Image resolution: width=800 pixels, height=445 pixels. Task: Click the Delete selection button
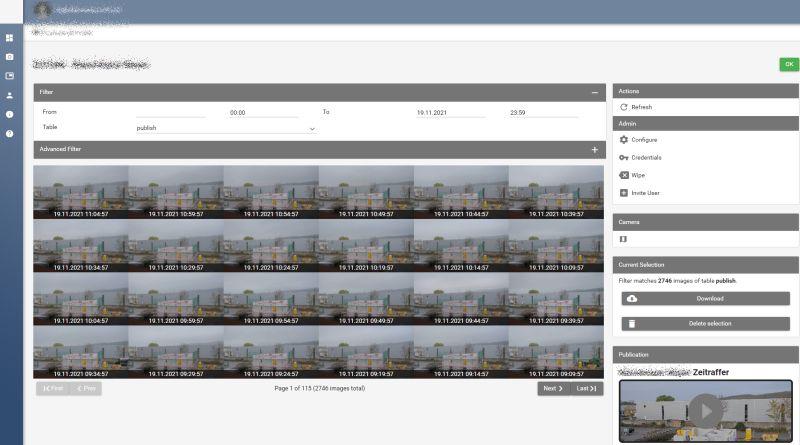[705, 324]
